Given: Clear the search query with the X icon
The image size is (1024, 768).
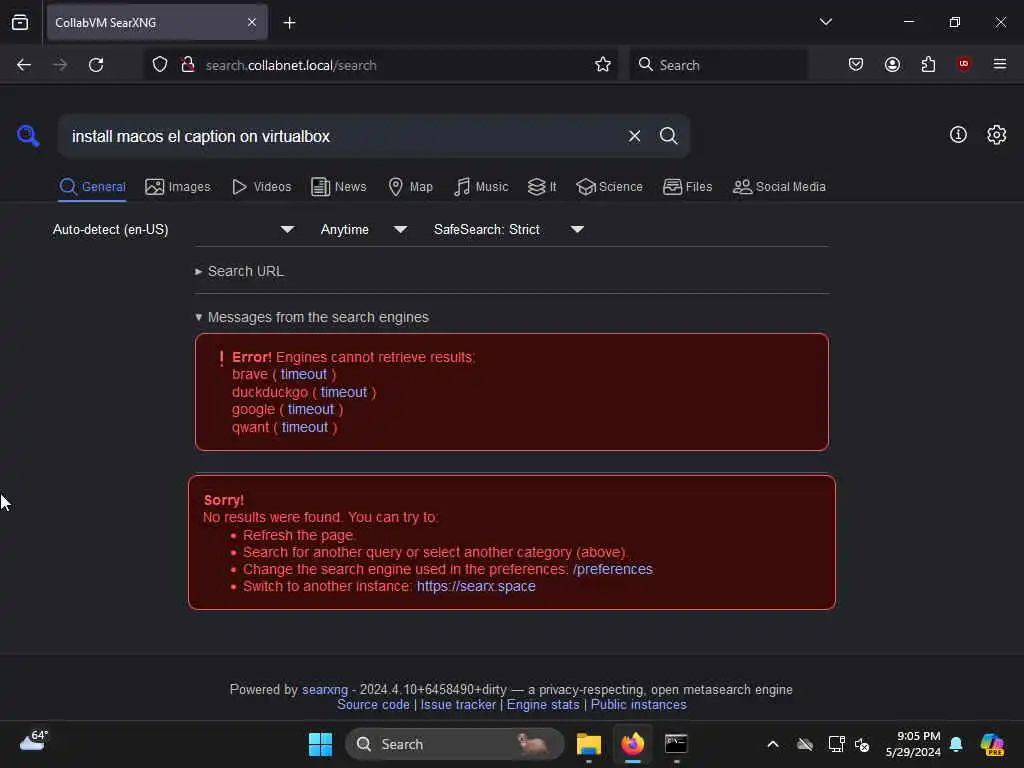Looking at the screenshot, I should tap(634, 136).
